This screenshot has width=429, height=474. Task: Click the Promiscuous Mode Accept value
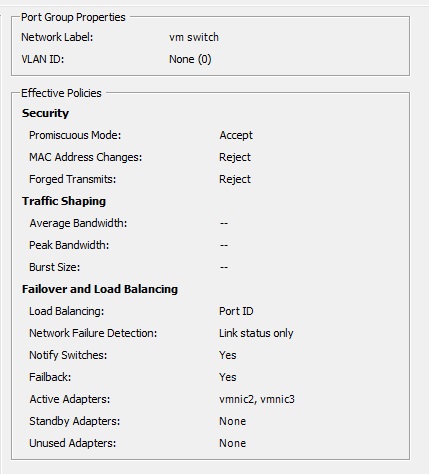pos(236,135)
